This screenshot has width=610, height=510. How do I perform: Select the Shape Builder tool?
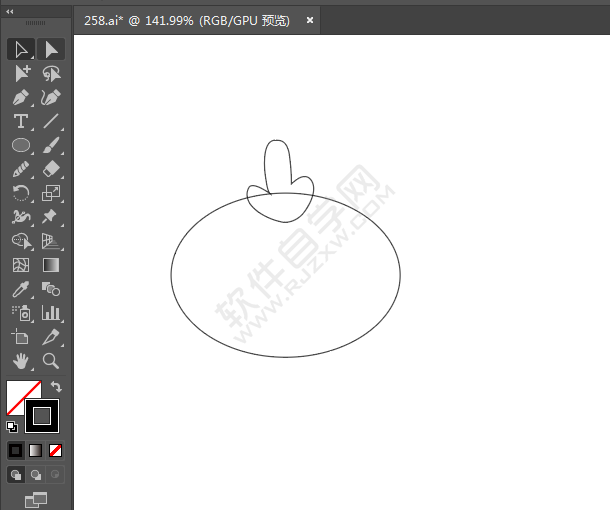click(21, 241)
